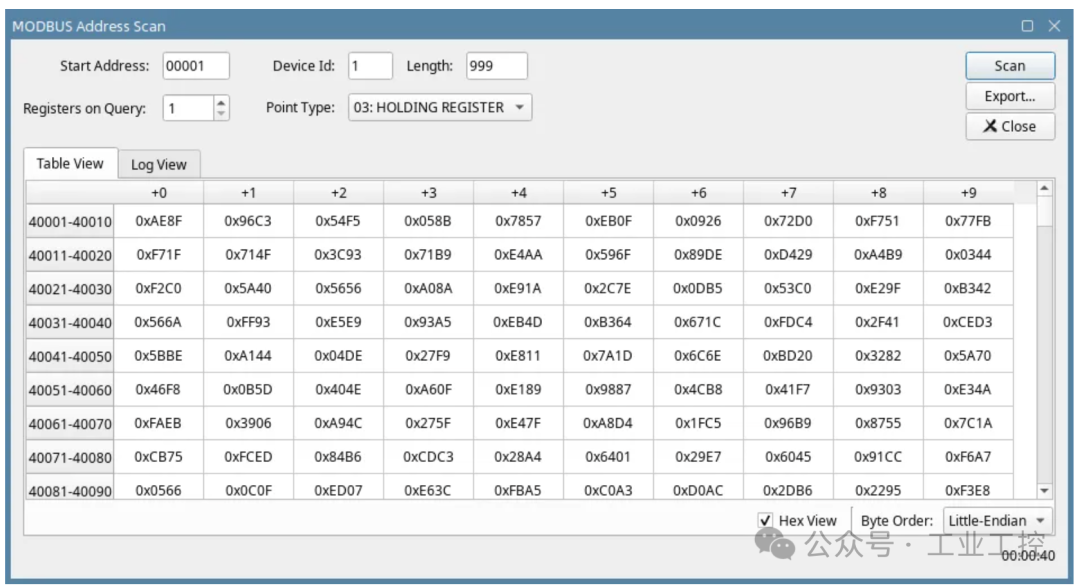Select row header 40021-40030
This screenshot has height=588, width=1080.
(70, 289)
